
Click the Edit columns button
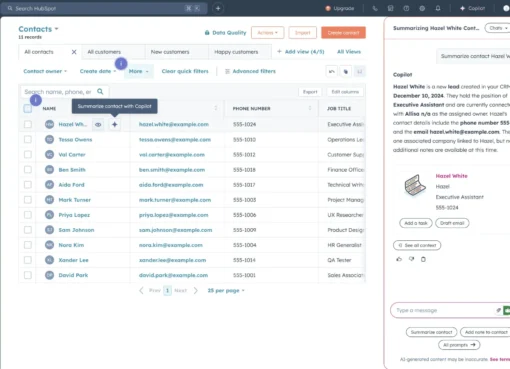pyautogui.click(x=345, y=92)
